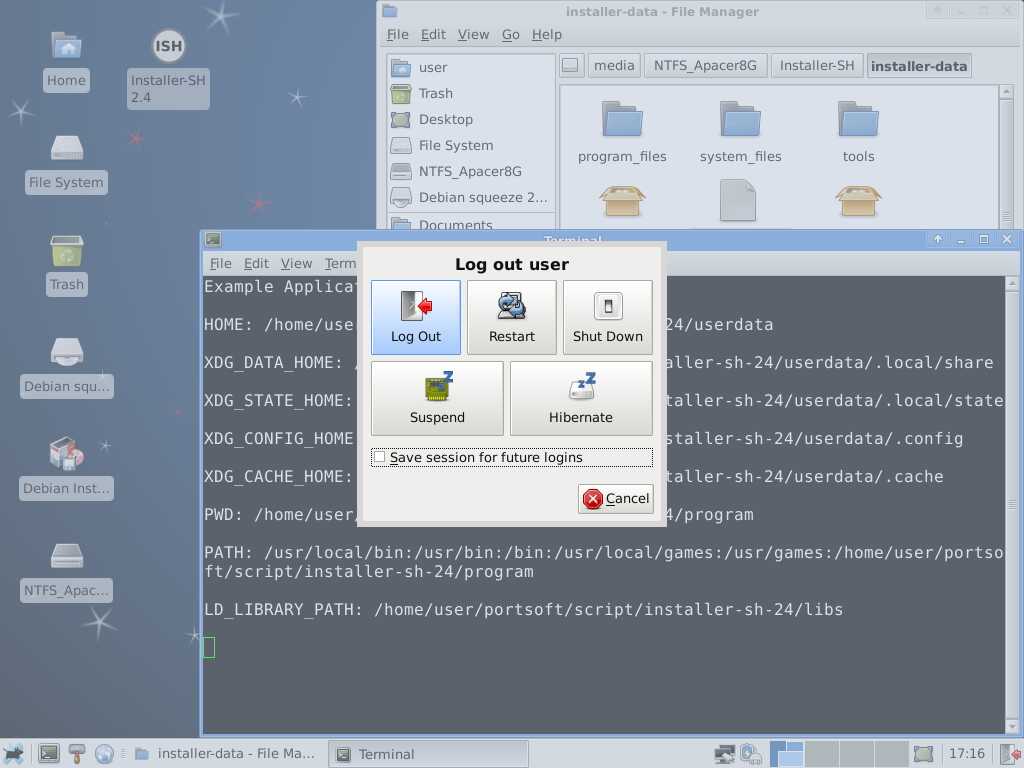Select the File System desktop icon
Screen dimensions: 1024x768
(66, 164)
